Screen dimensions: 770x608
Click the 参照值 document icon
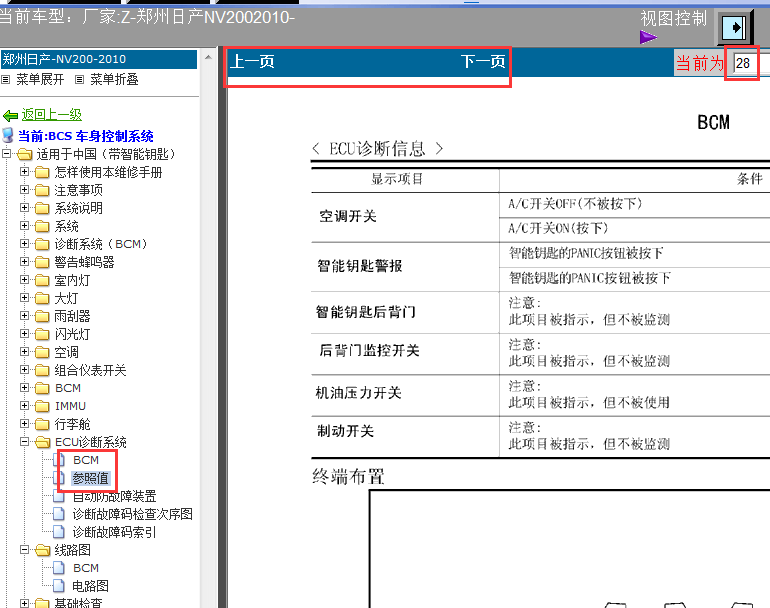pos(59,478)
